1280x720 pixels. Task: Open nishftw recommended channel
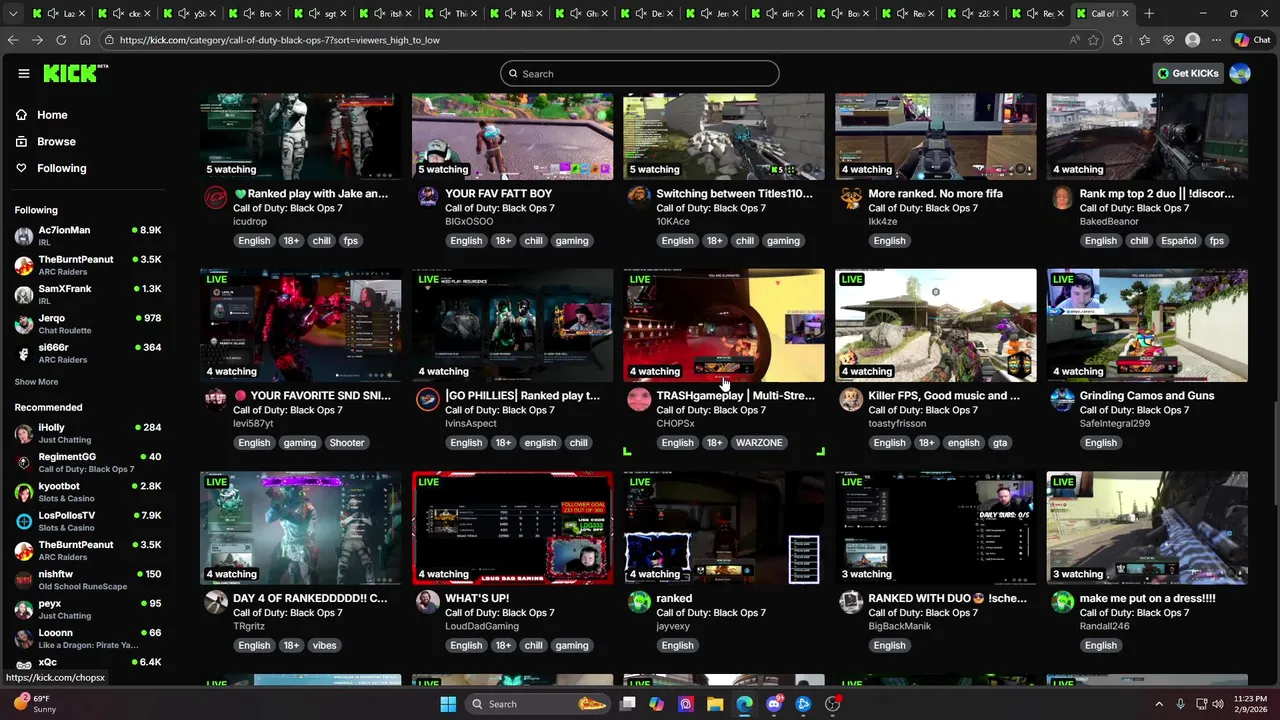point(88,580)
